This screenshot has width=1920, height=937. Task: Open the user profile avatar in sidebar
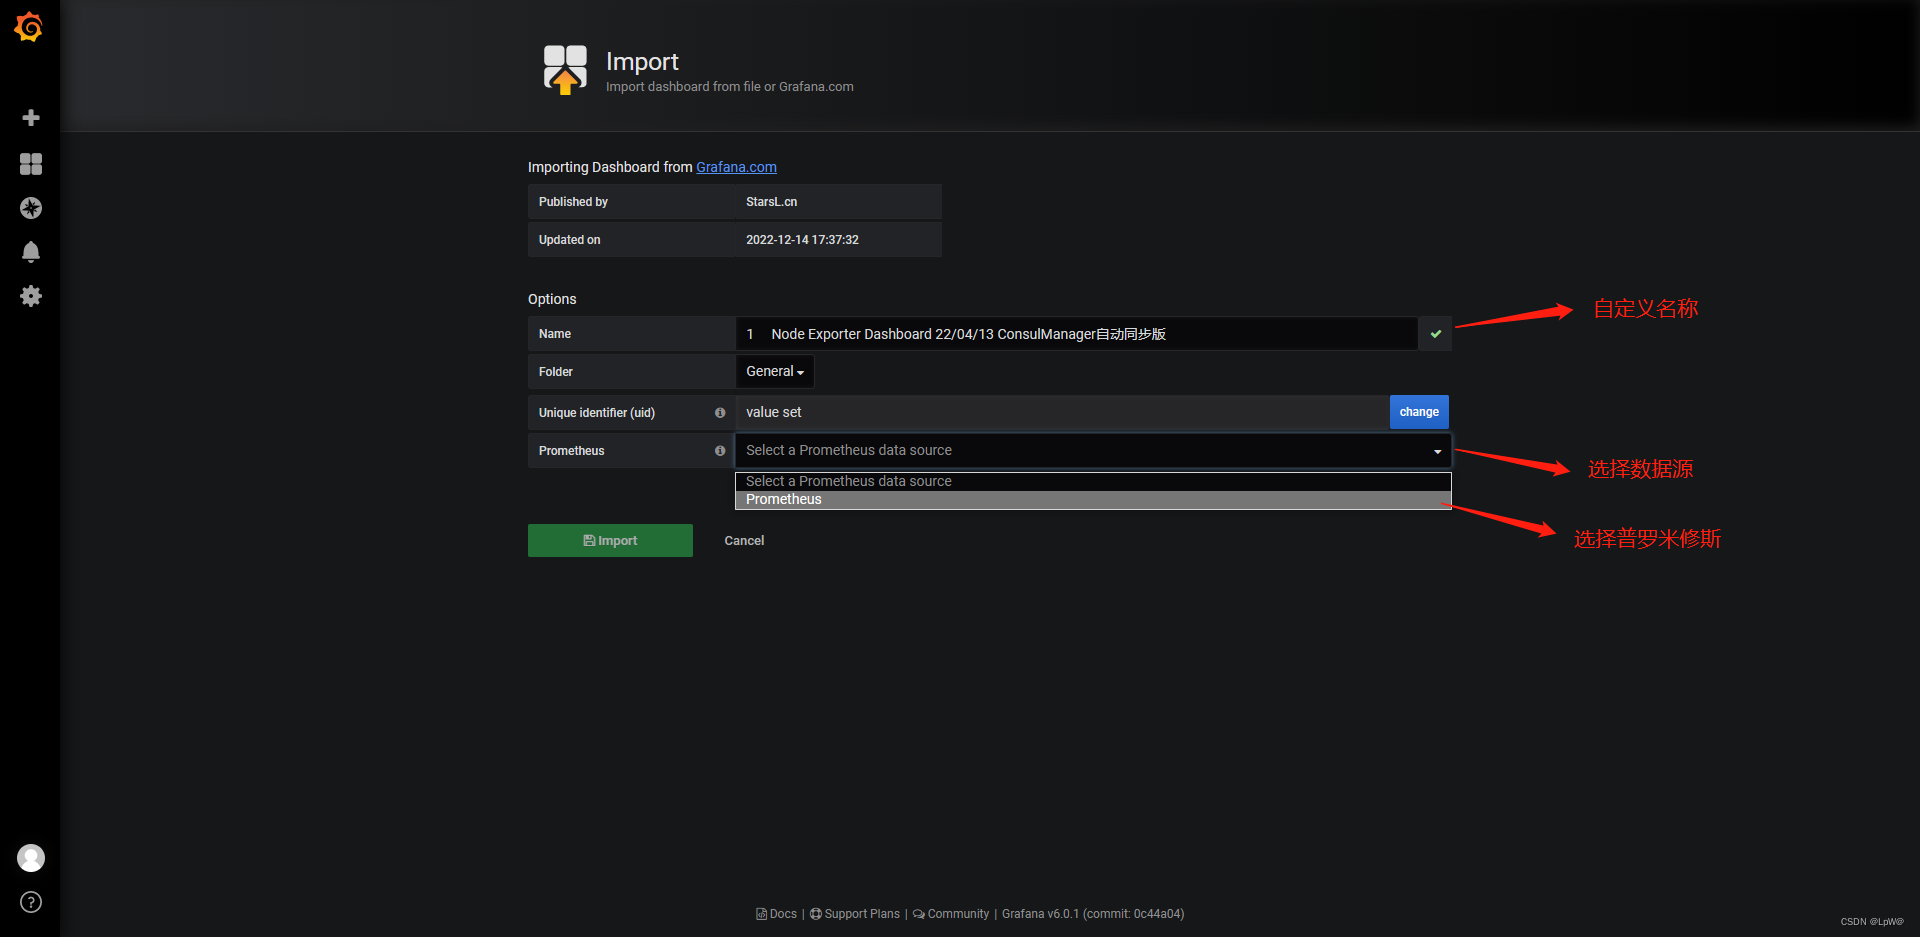pos(31,858)
